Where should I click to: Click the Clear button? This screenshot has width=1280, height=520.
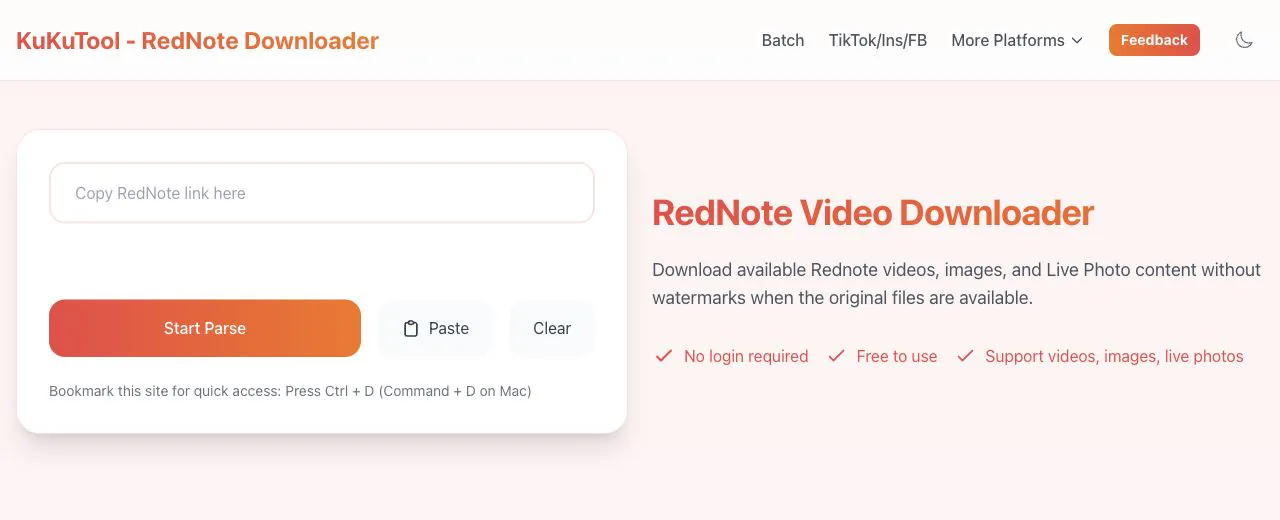552,328
